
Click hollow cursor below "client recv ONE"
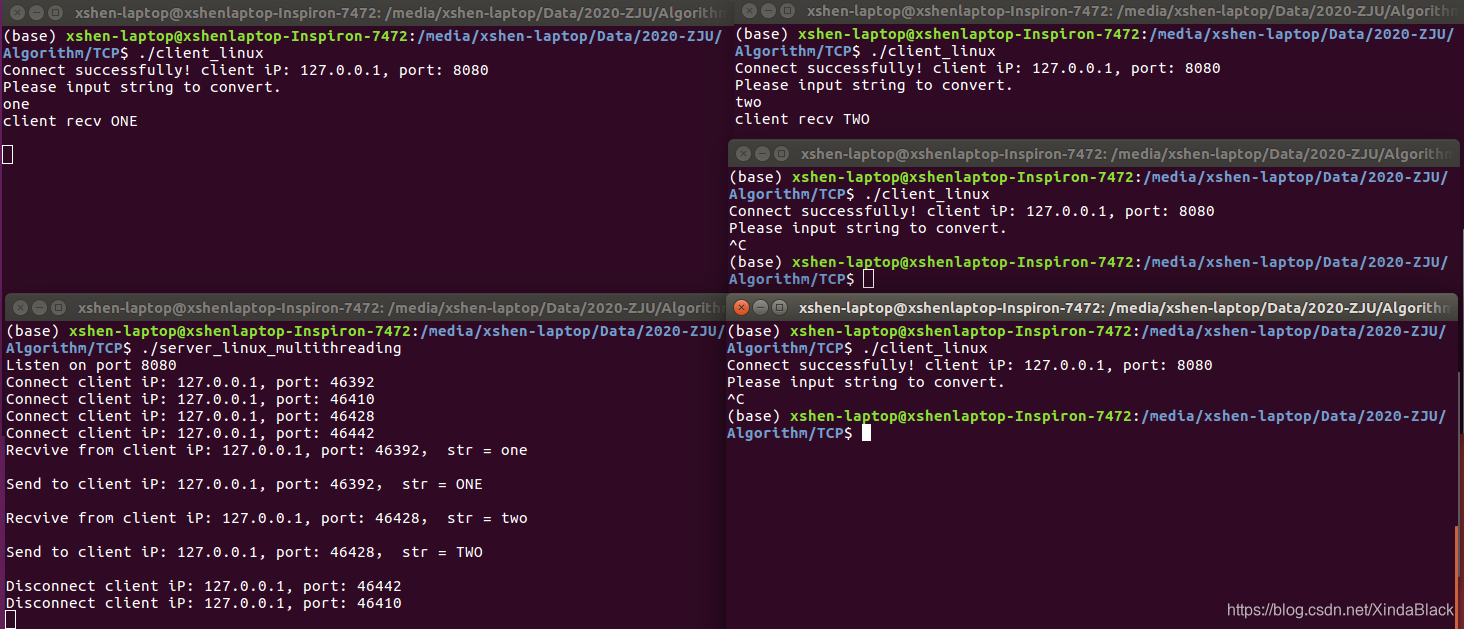[8, 154]
